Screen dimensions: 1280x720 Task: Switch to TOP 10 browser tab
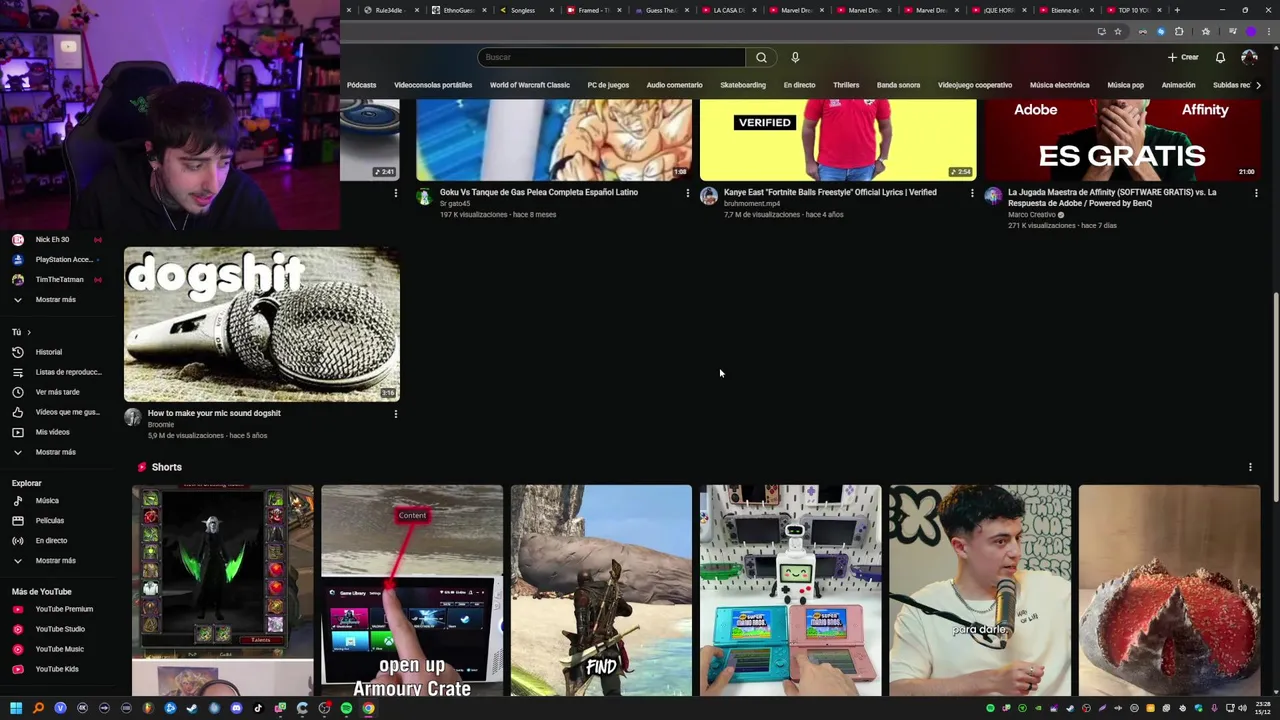pyautogui.click(x=1133, y=10)
